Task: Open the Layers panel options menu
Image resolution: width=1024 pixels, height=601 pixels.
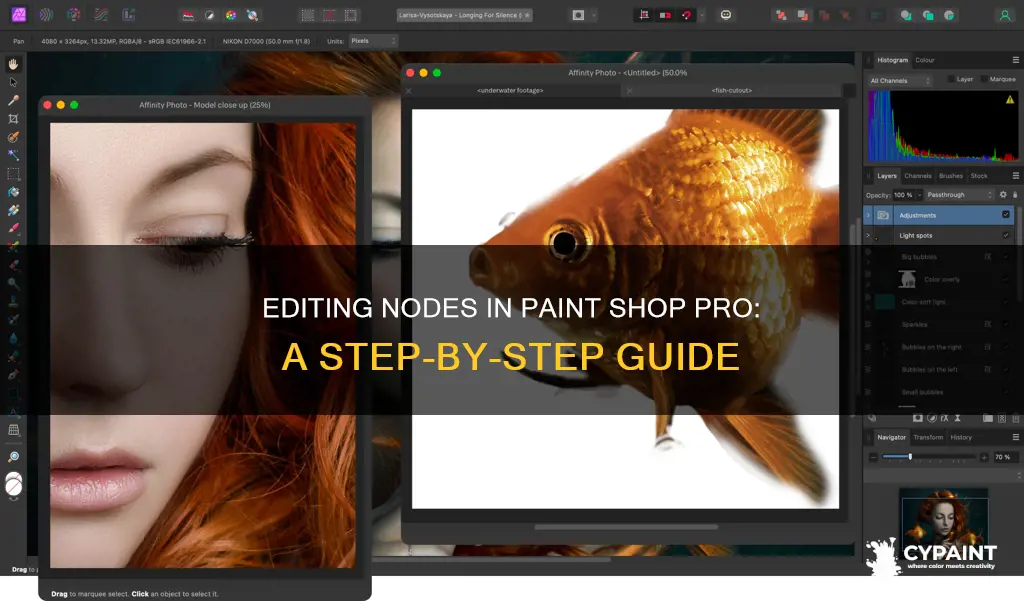Action: [x=1016, y=176]
